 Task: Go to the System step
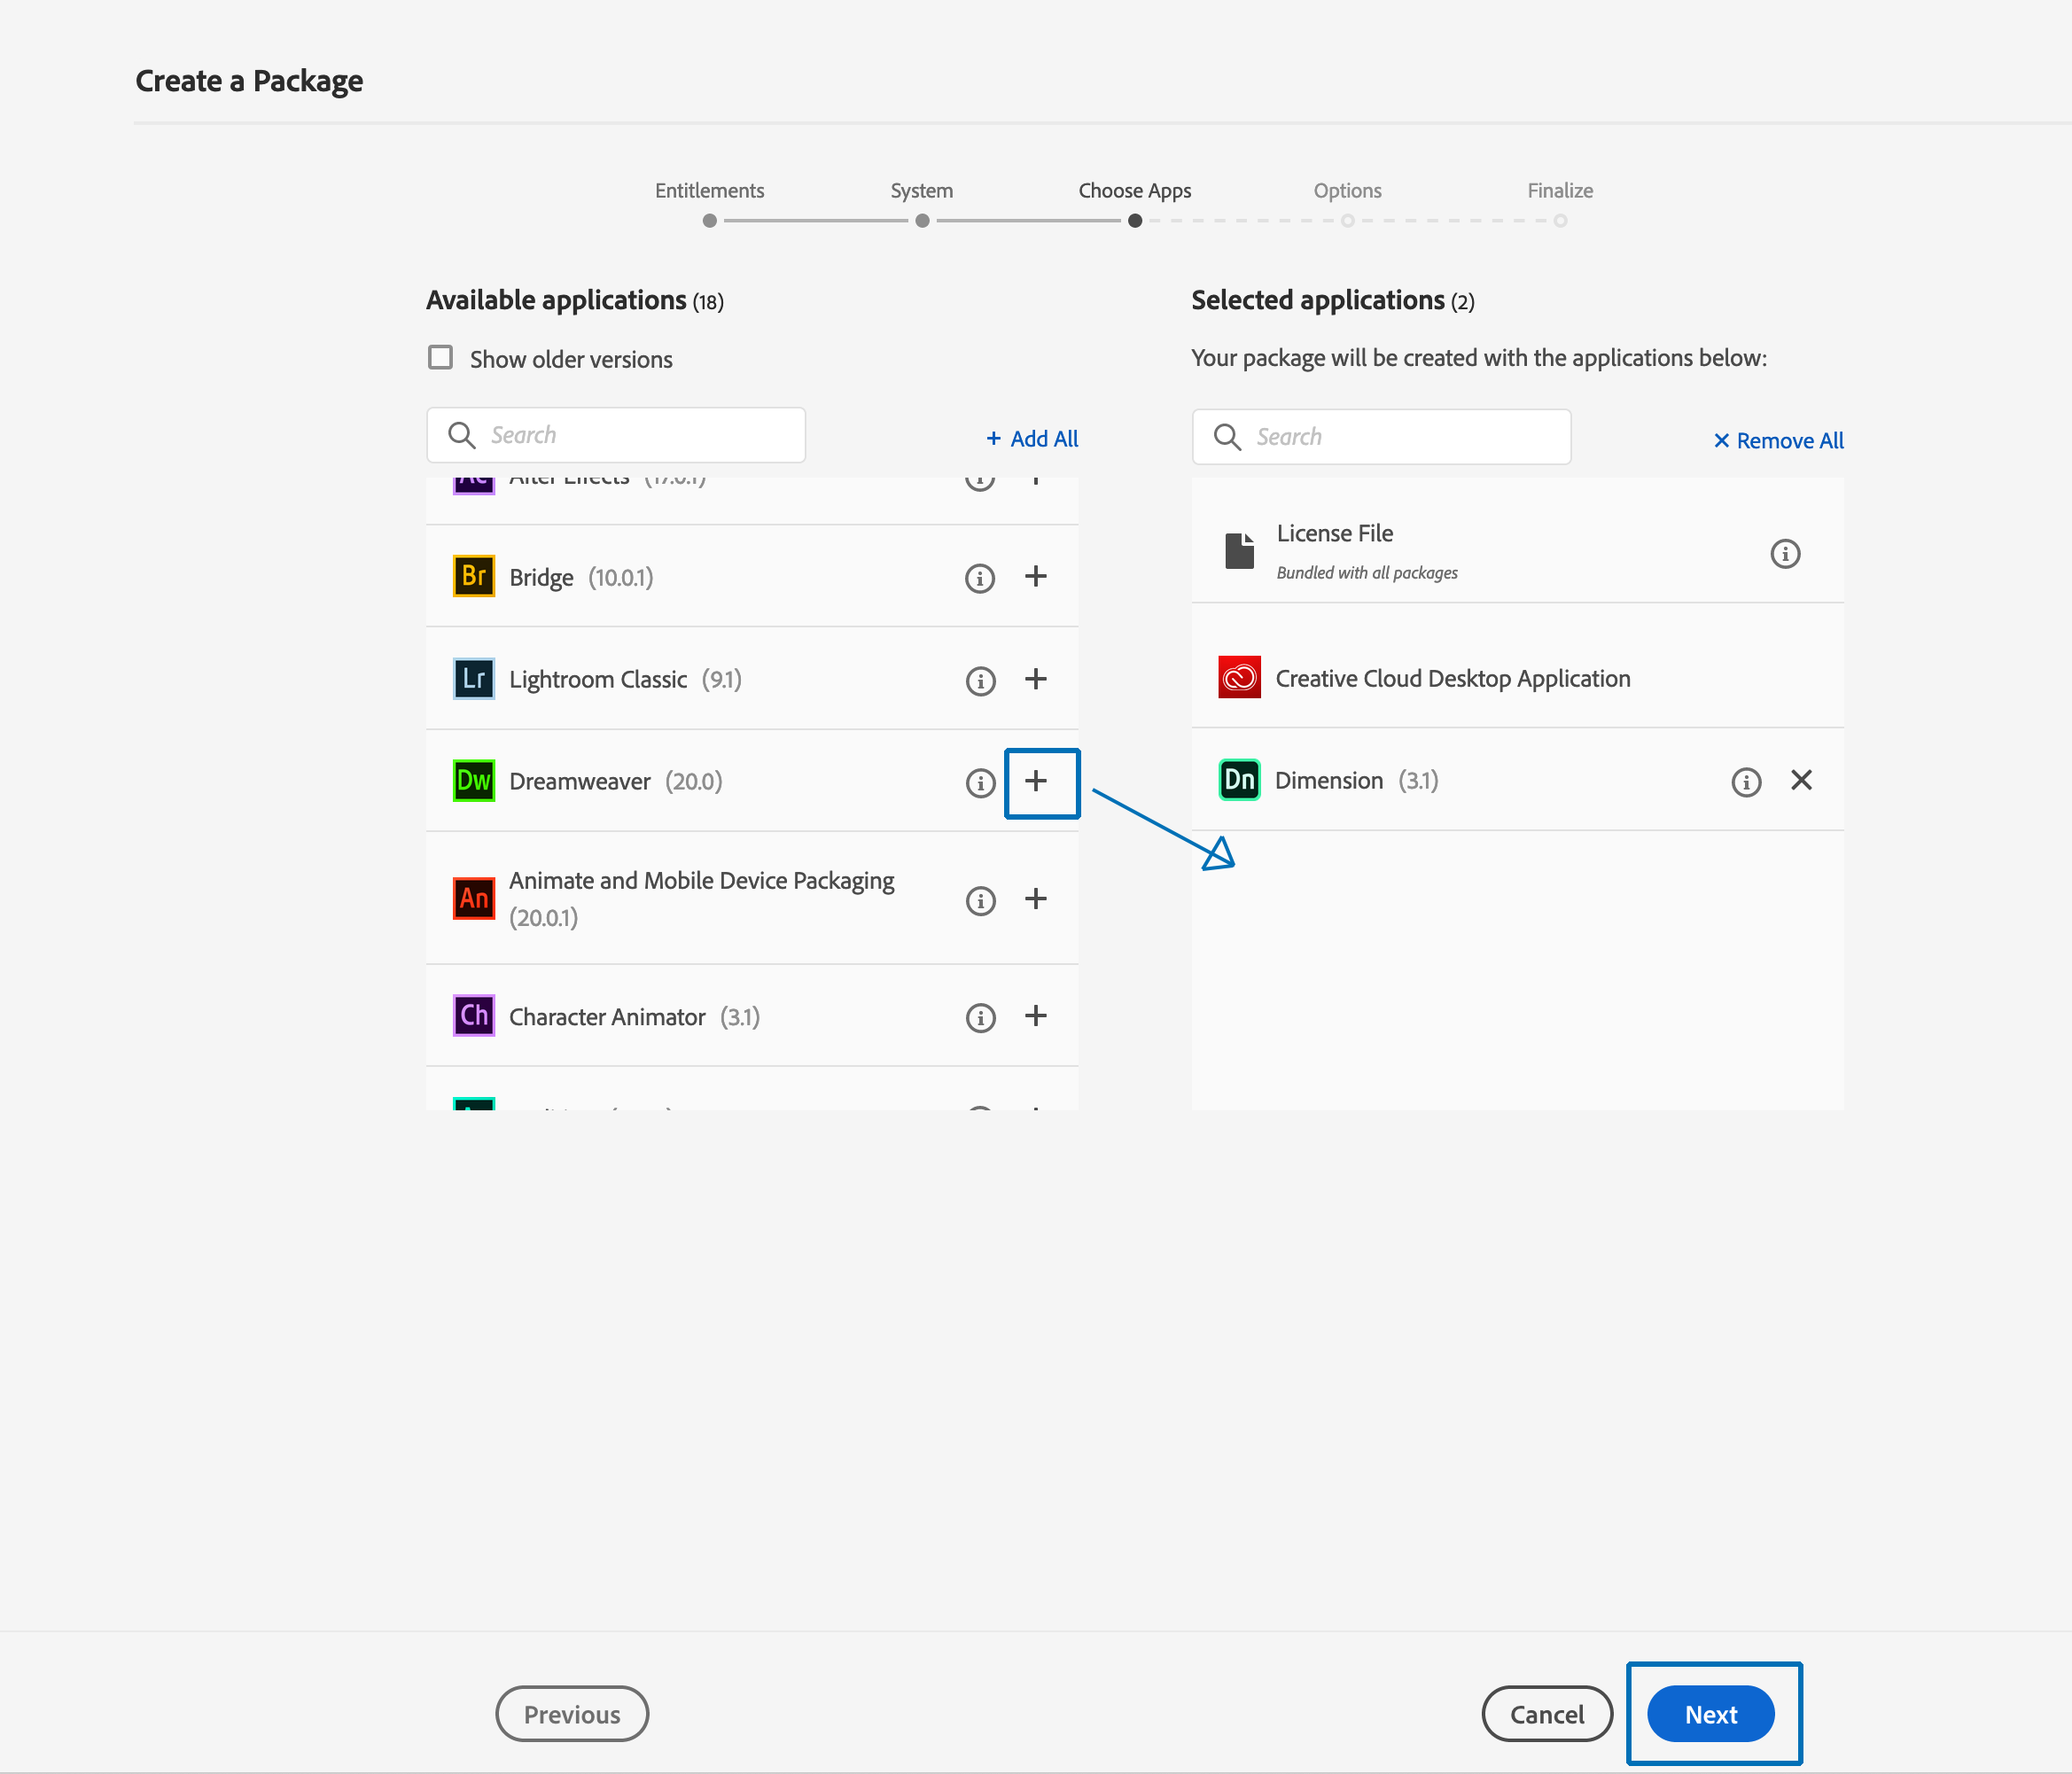pyautogui.click(x=922, y=220)
